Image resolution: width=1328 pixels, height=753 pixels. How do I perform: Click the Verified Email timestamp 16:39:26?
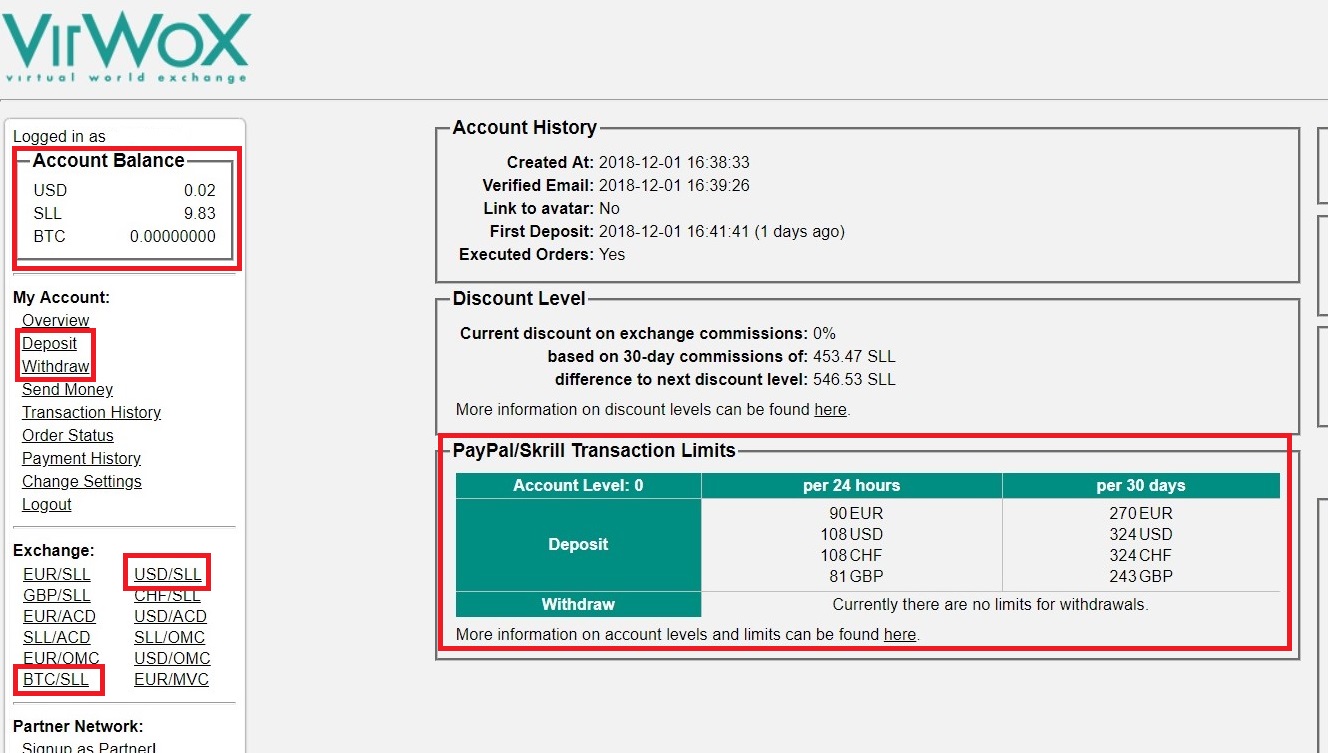[x=674, y=186]
